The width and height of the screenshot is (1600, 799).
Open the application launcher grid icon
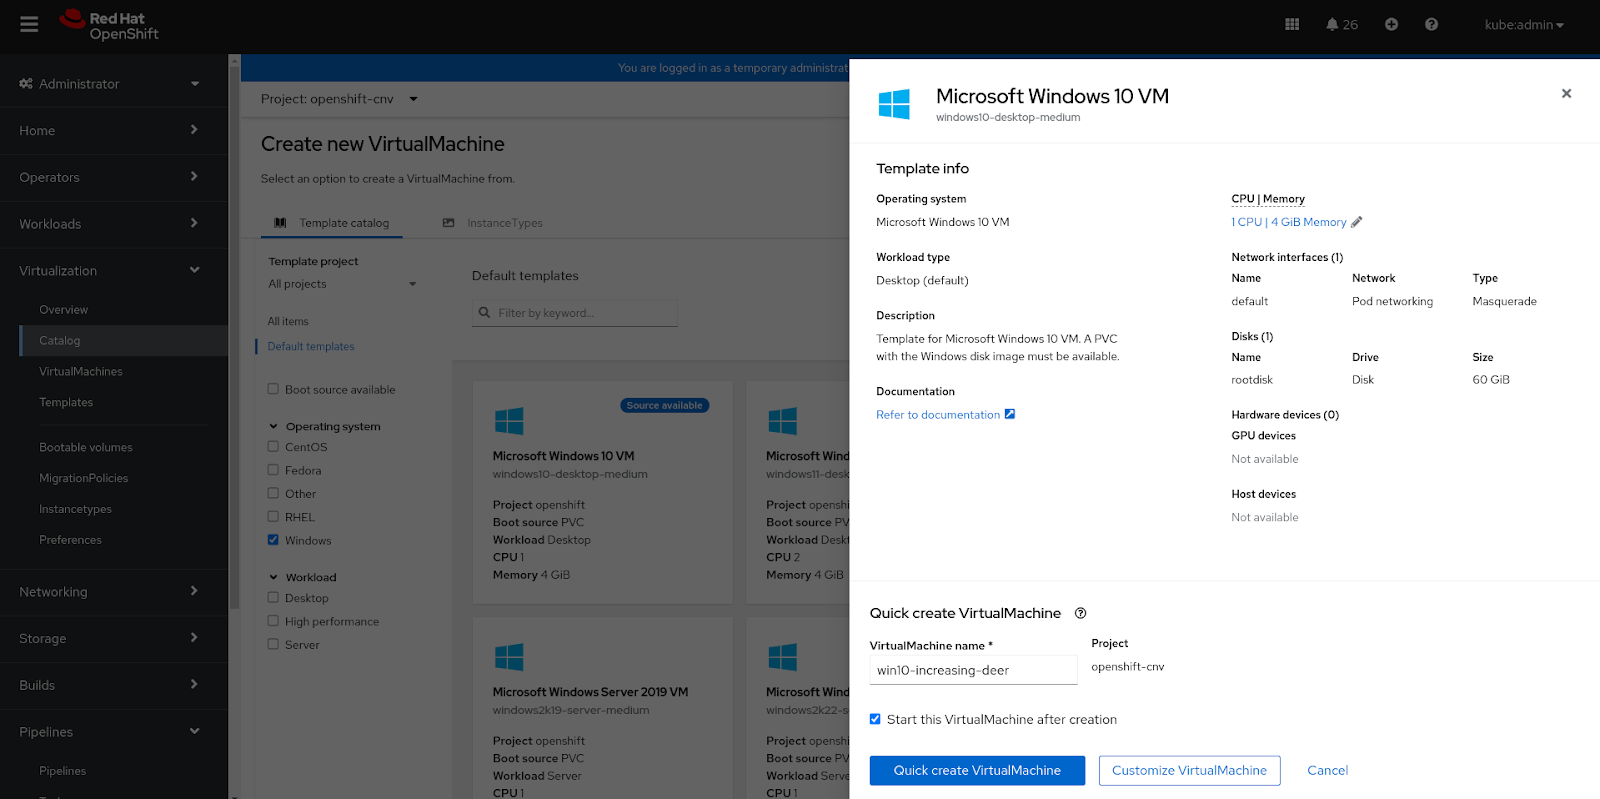[x=1292, y=24]
